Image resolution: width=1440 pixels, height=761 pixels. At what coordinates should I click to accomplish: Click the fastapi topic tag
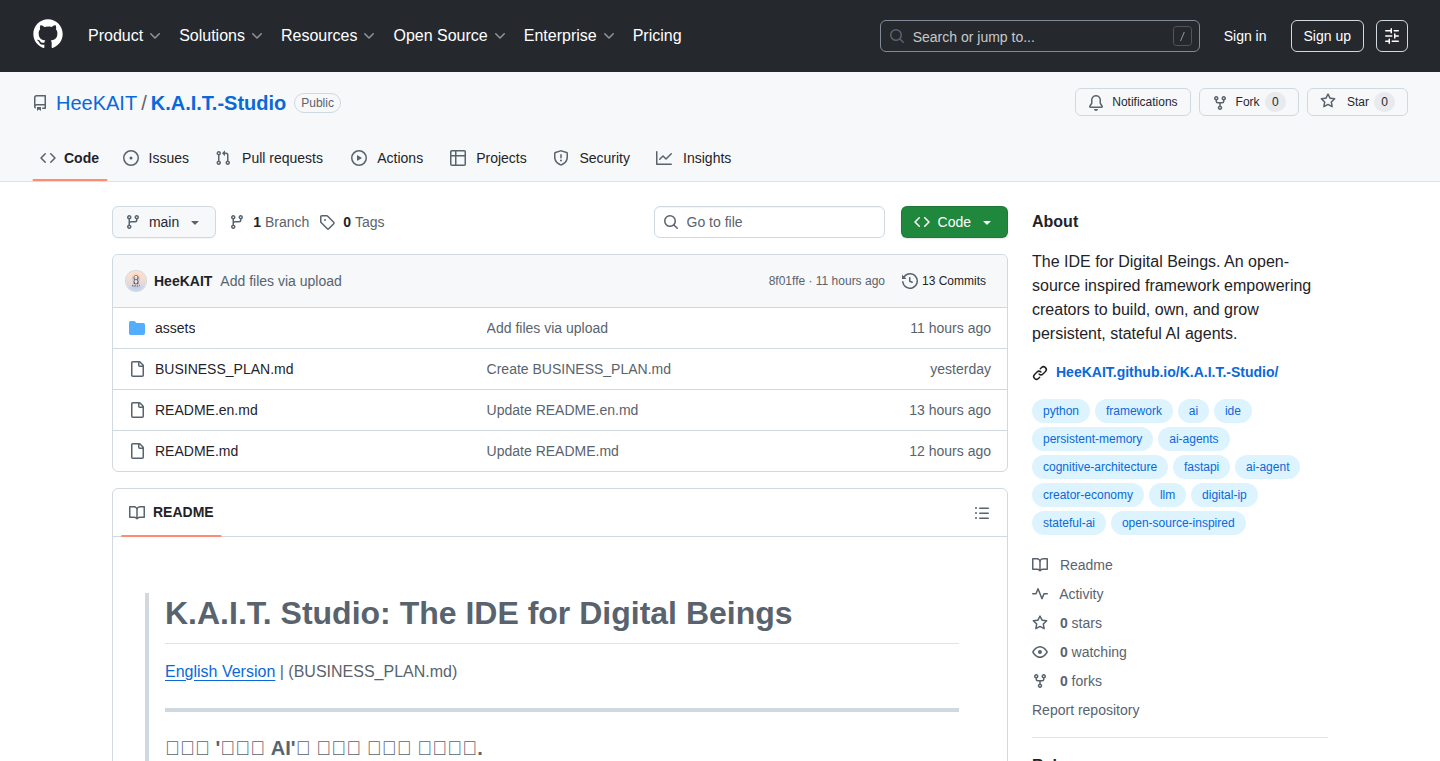point(1202,467)
